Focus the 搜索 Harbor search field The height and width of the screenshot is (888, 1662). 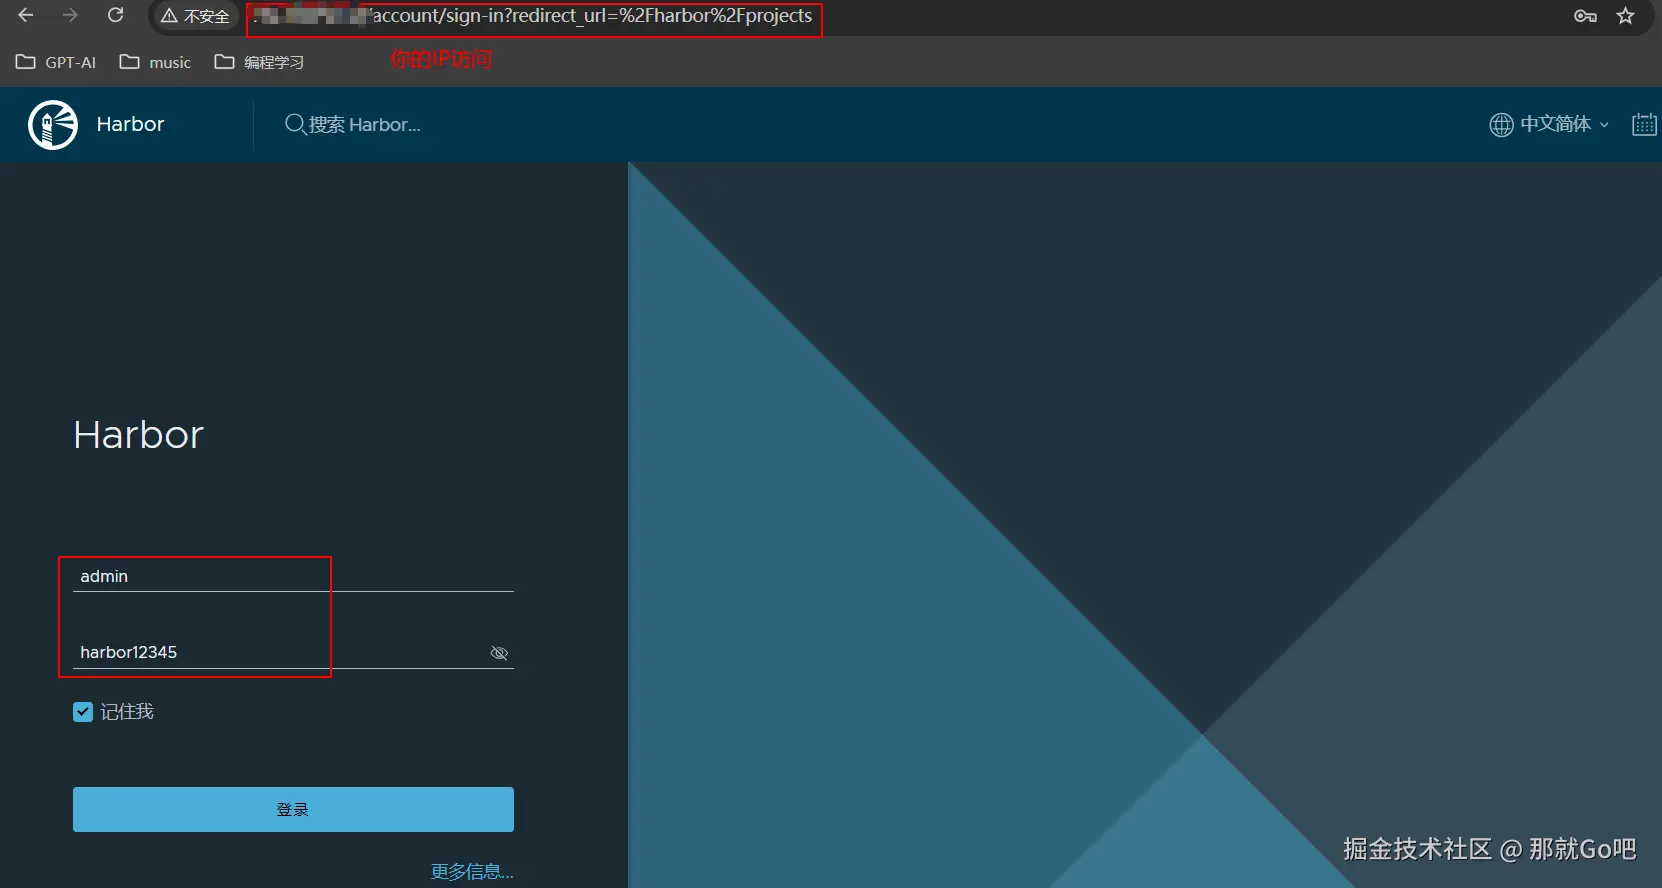click(x=365, y=125)
